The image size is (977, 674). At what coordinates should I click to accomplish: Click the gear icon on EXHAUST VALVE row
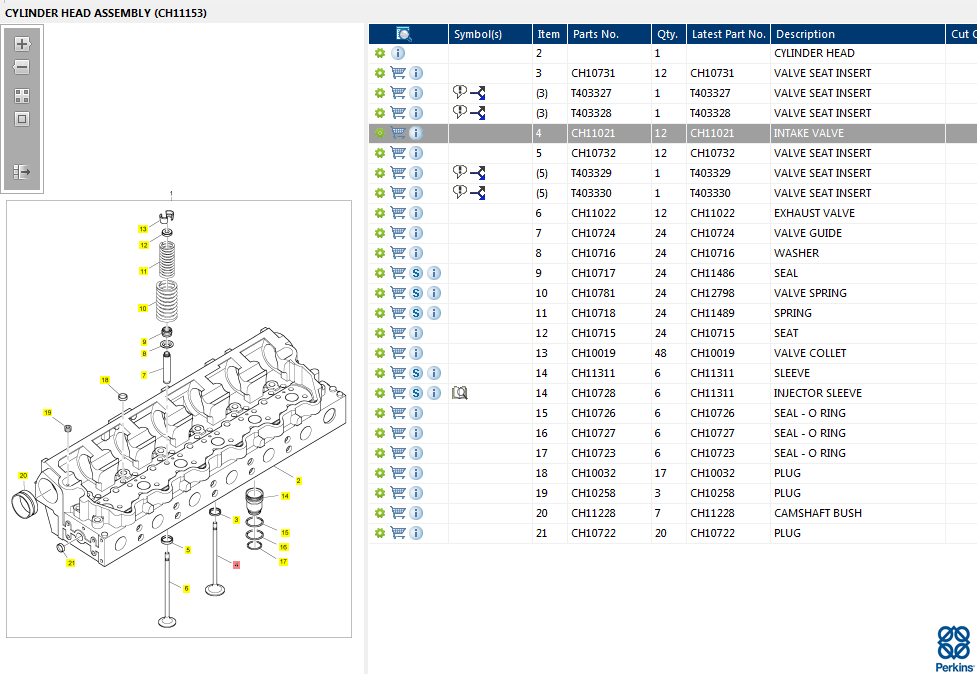tap(380, 213)
